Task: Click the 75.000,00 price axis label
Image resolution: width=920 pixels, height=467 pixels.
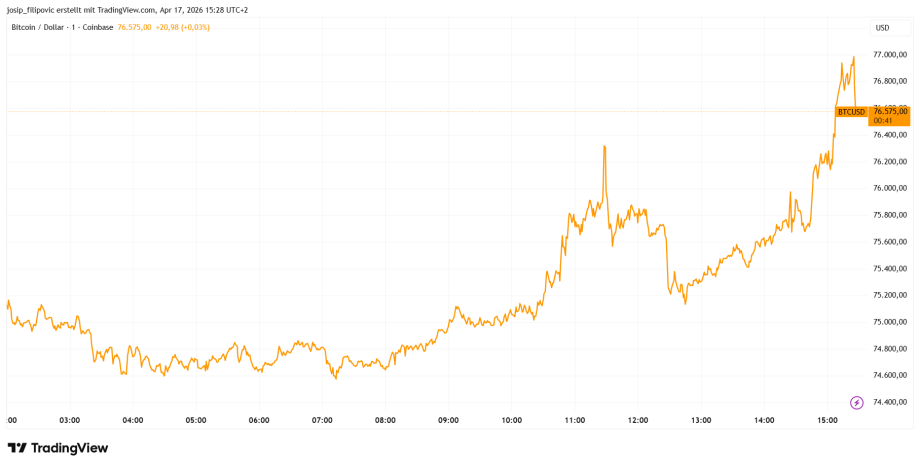Action: [889, 322]
